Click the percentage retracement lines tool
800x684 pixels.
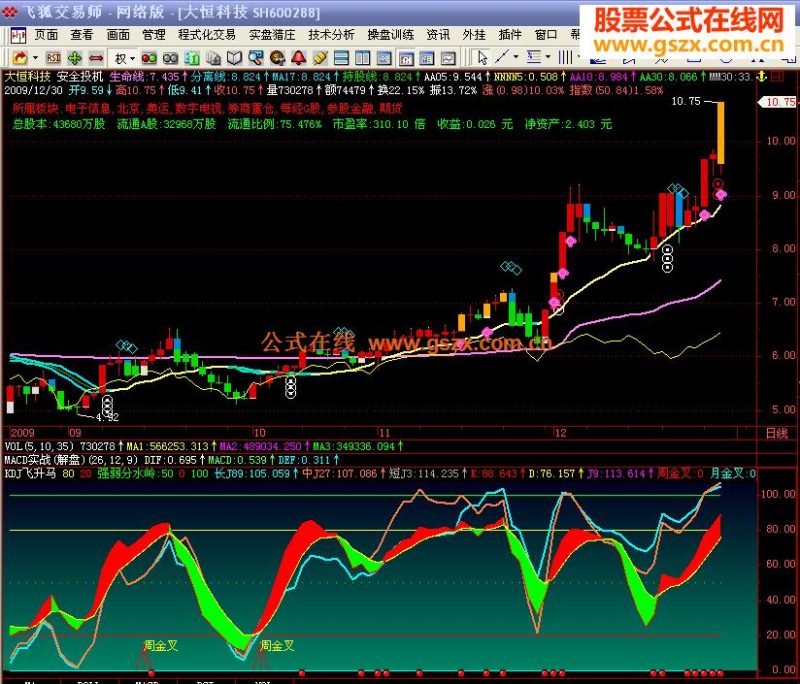point(534,56)
